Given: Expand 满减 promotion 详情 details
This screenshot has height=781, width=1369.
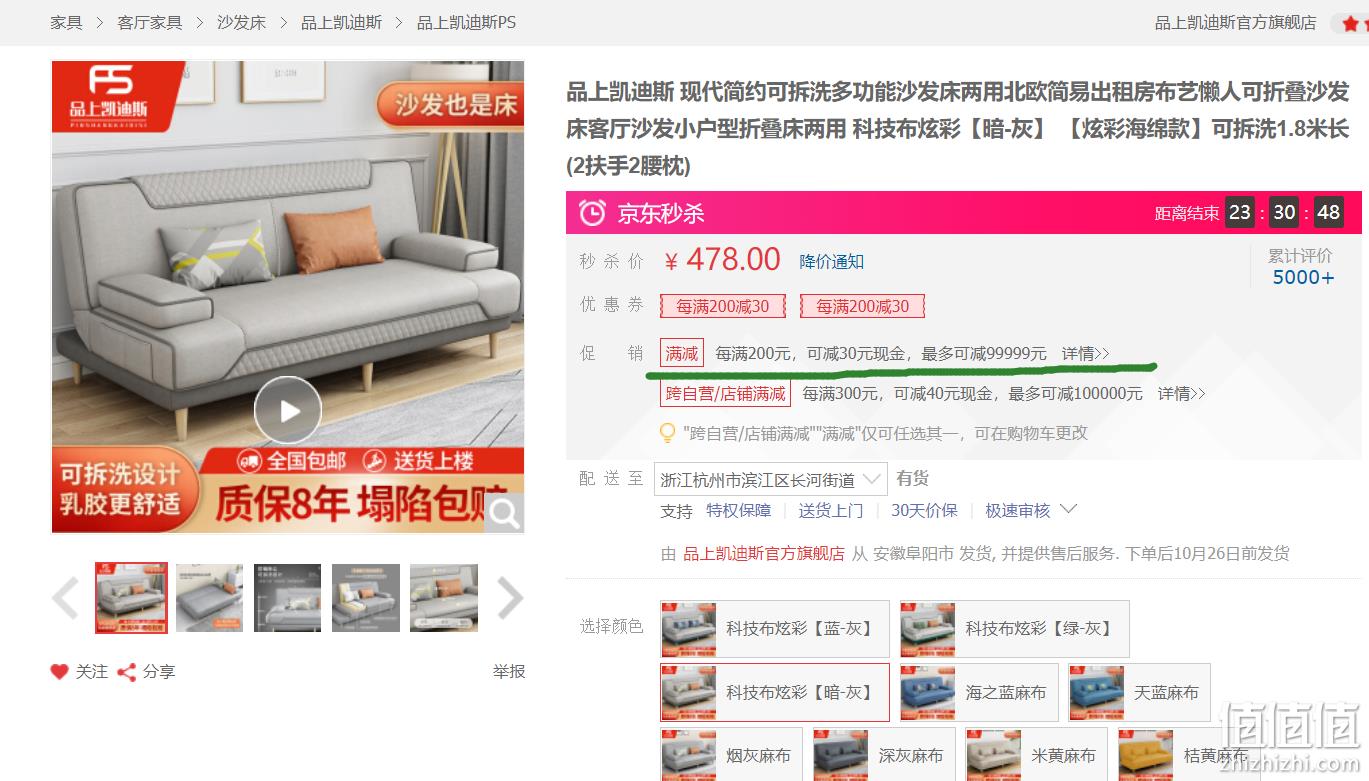Looking at the screenshot, I should [1085, 353].
